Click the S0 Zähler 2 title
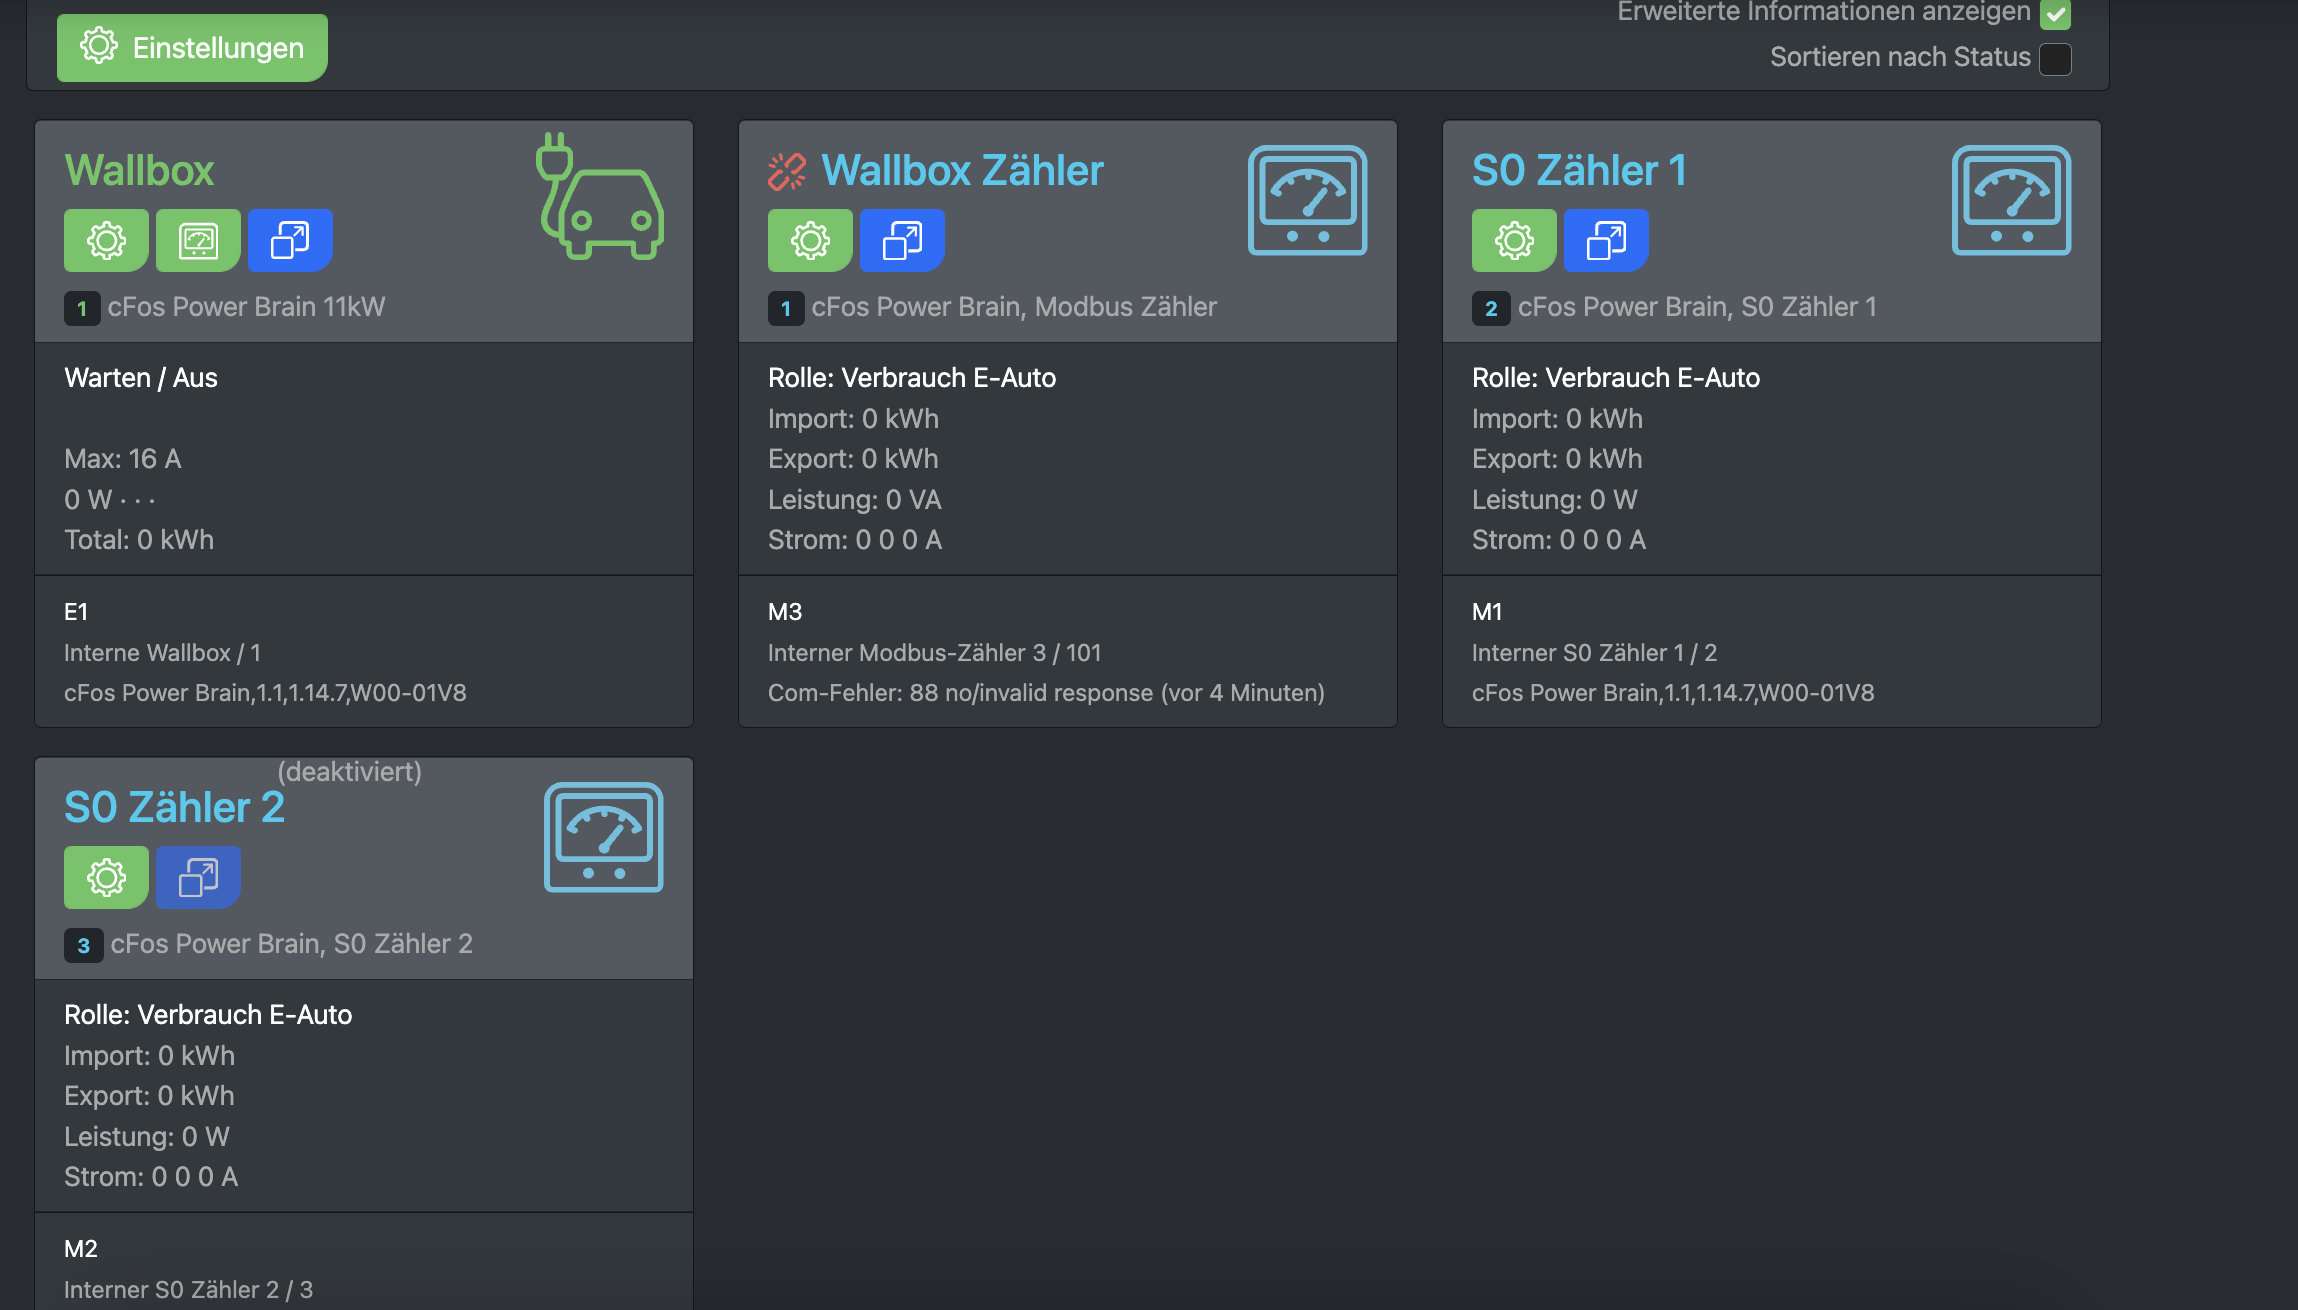The height and width of the screenshot is (1310, 2298). coord(174,807)
